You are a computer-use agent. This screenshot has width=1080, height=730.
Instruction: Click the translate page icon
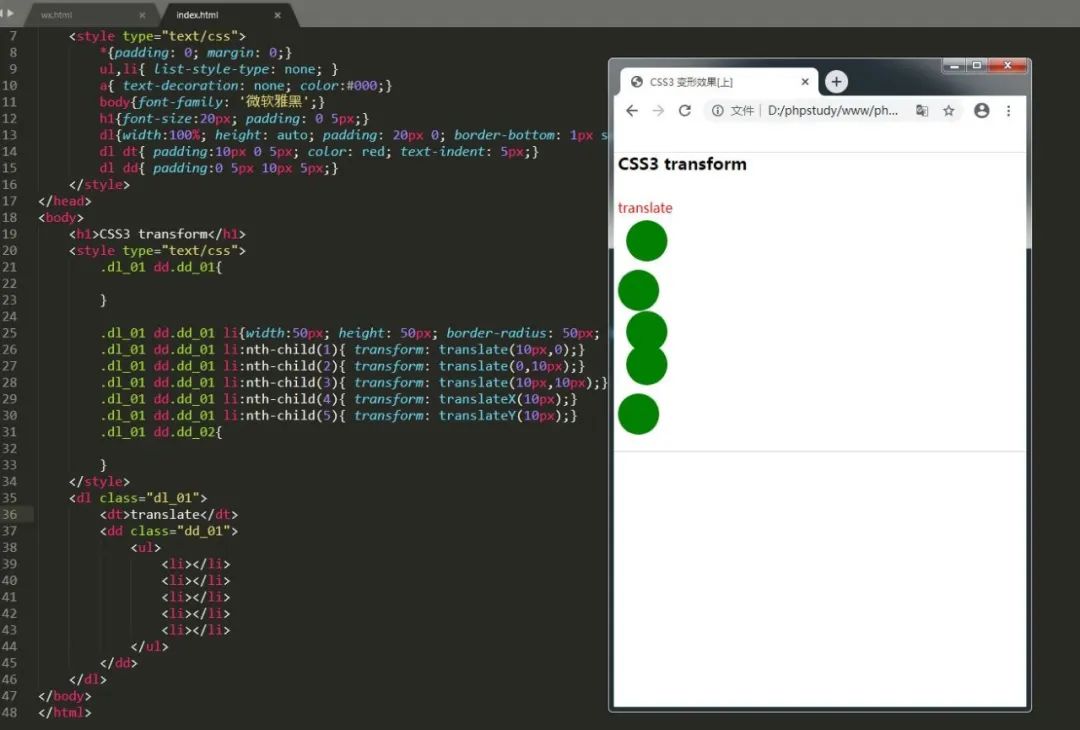tap(922, 111)
